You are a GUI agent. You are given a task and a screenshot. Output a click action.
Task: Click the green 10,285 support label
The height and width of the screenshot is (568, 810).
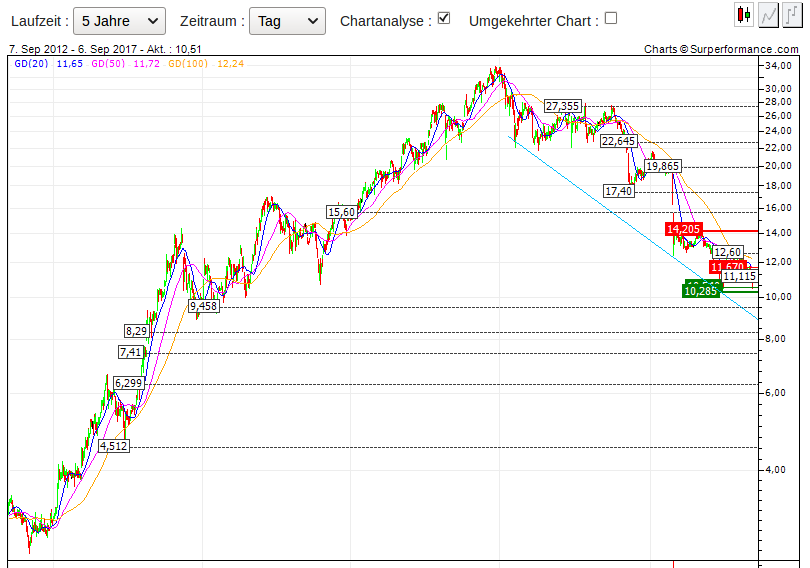point(700,292)
